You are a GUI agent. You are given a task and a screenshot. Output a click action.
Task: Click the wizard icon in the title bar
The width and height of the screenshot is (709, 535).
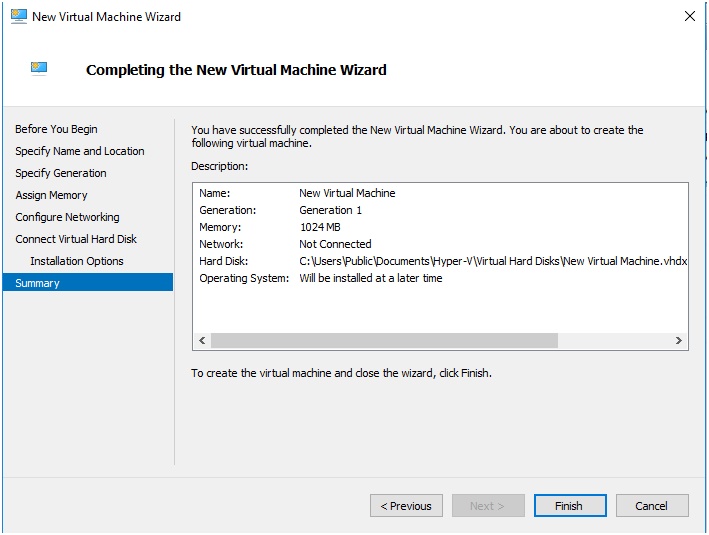19,16
